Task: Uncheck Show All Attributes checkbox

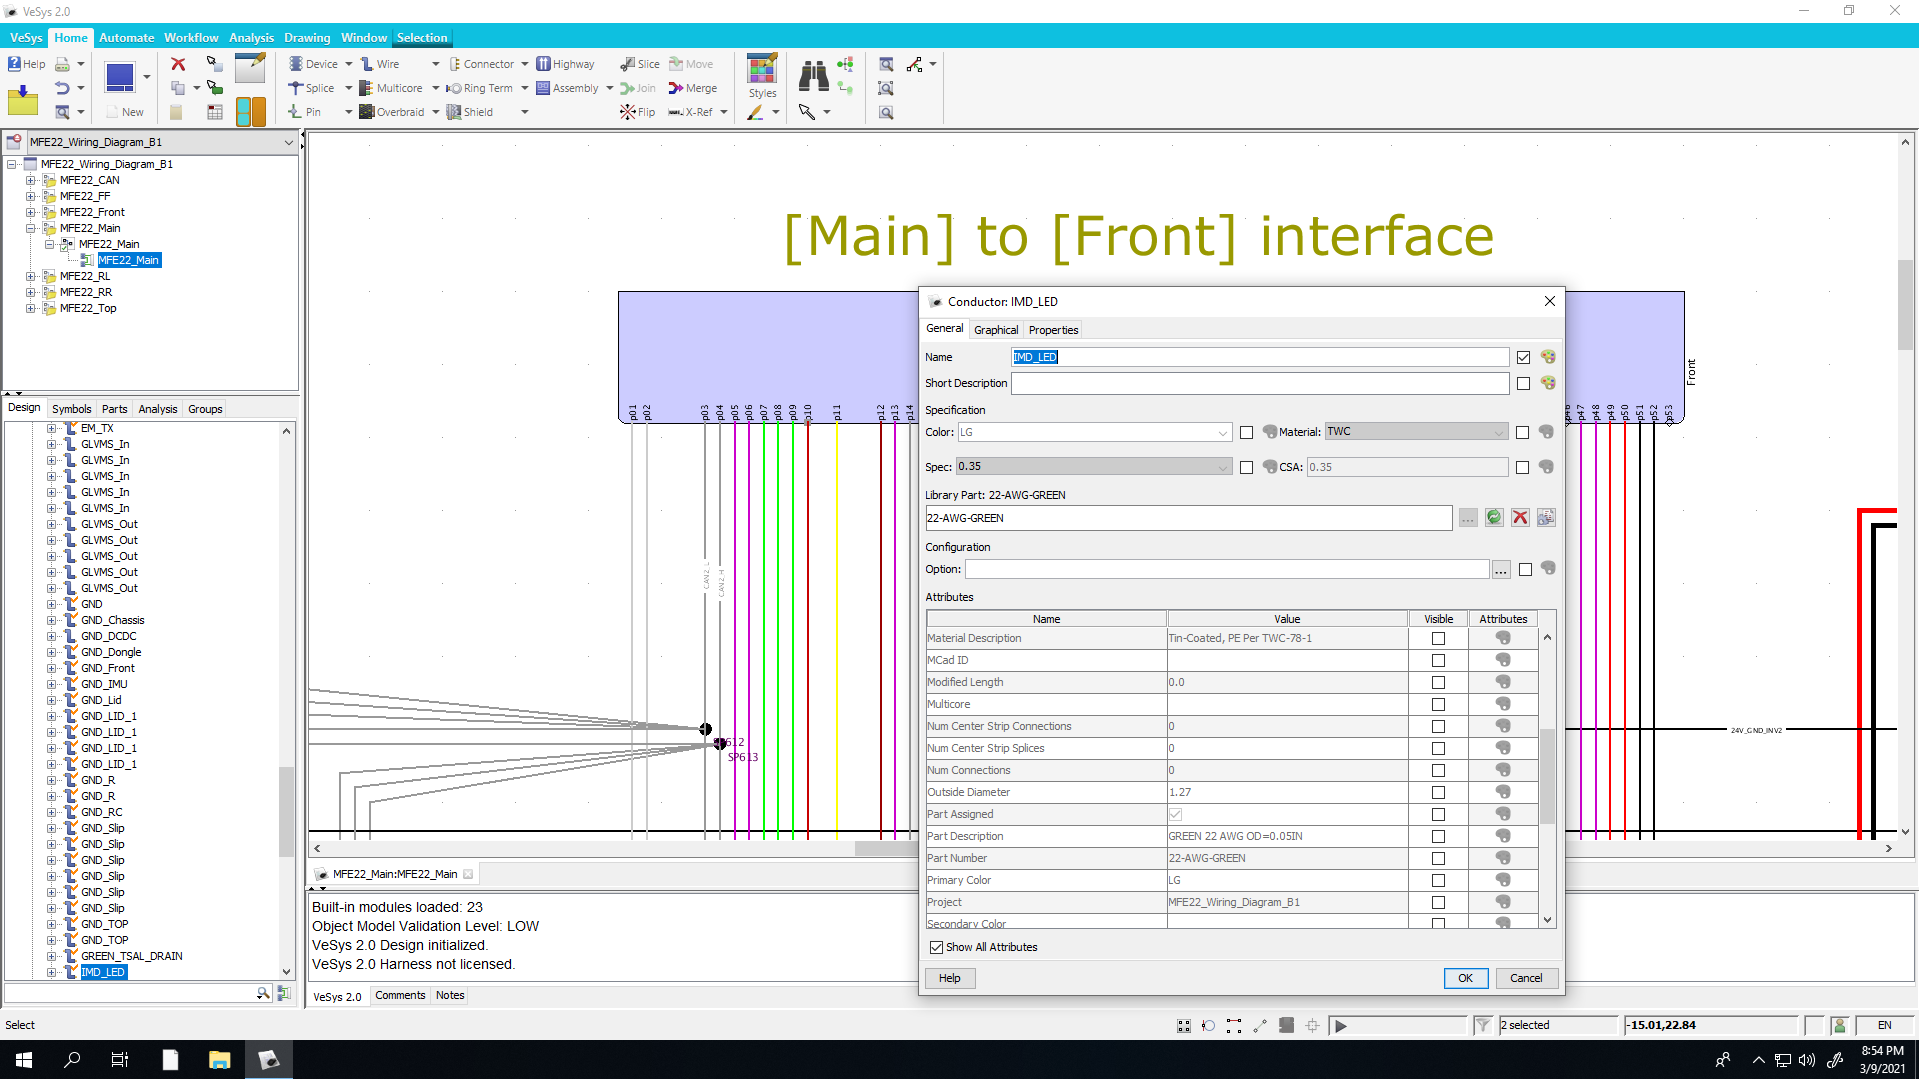Action: click(936, 947)
